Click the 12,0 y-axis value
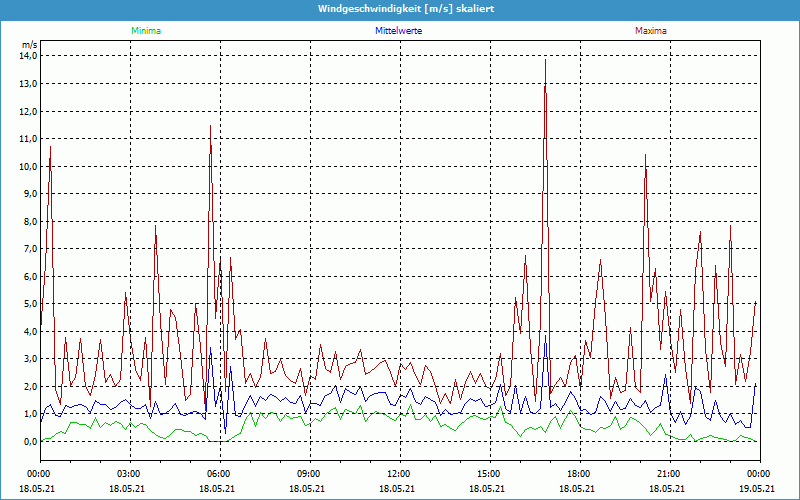 coord(28,111)
